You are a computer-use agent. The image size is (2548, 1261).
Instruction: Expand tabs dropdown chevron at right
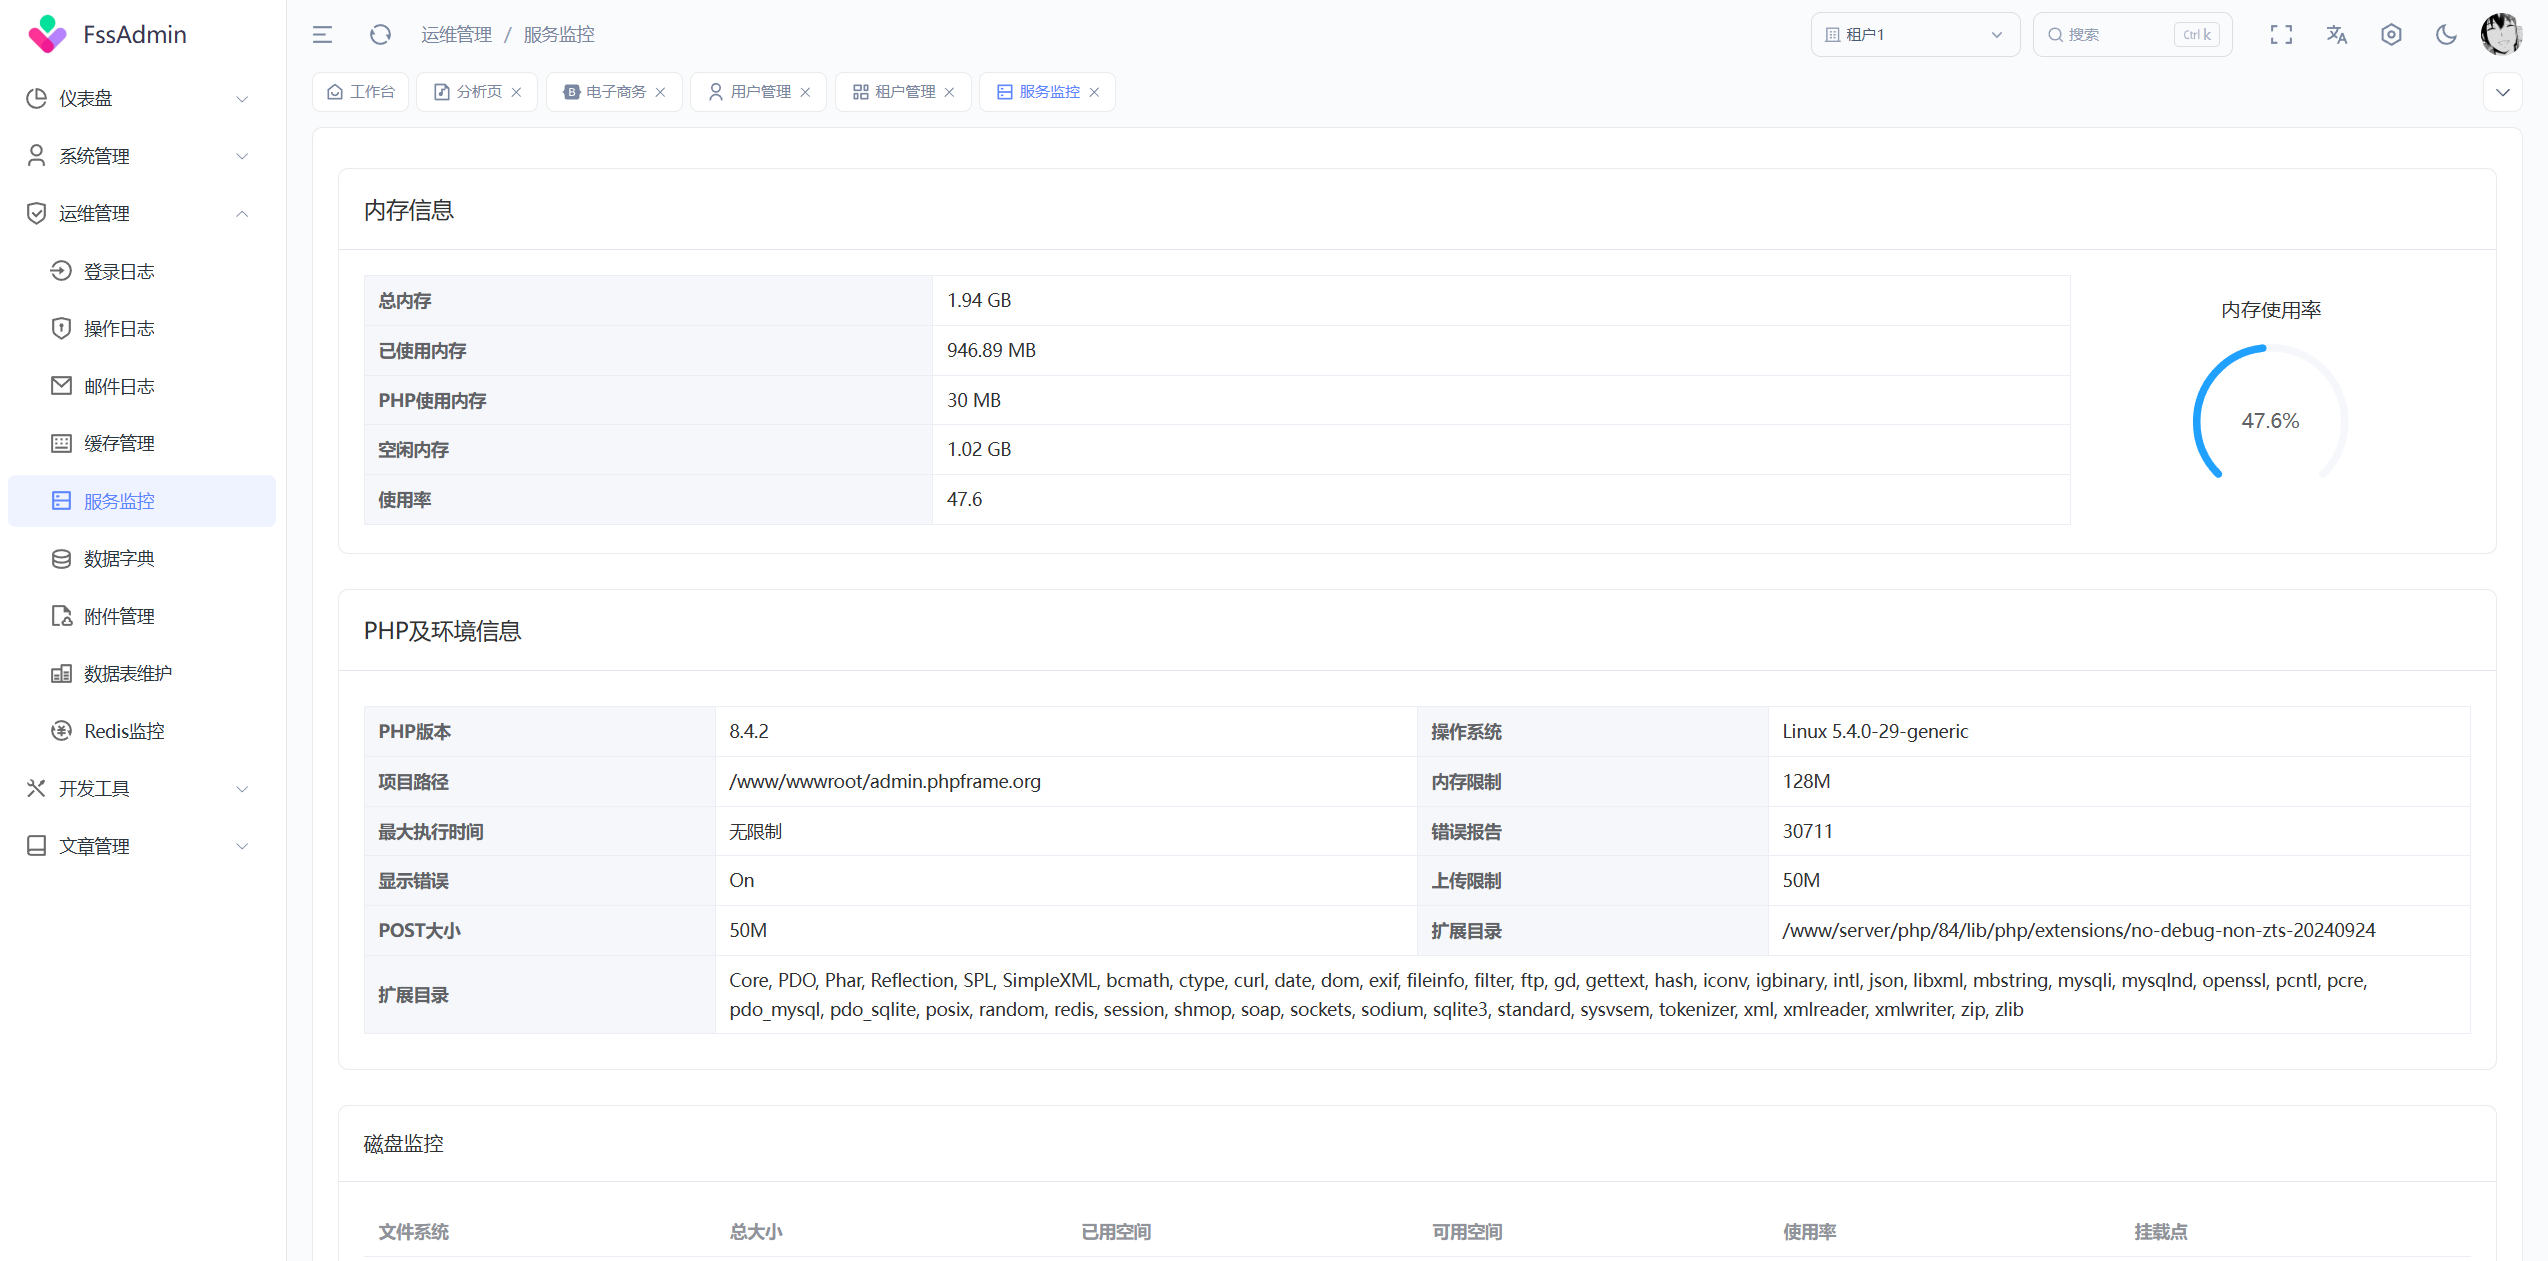[x=2502, y=92]
